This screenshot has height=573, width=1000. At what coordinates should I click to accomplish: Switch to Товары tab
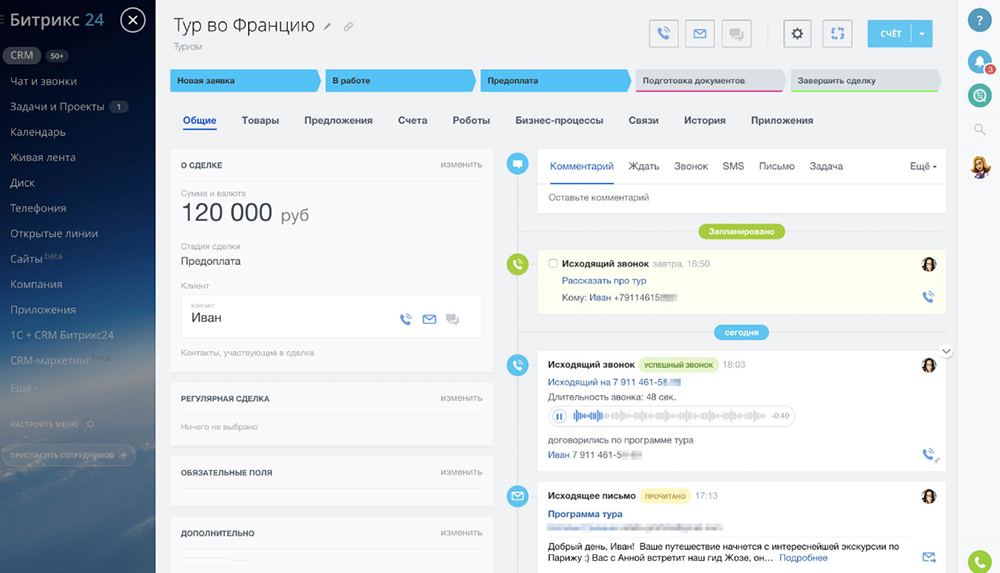[260, 120]
